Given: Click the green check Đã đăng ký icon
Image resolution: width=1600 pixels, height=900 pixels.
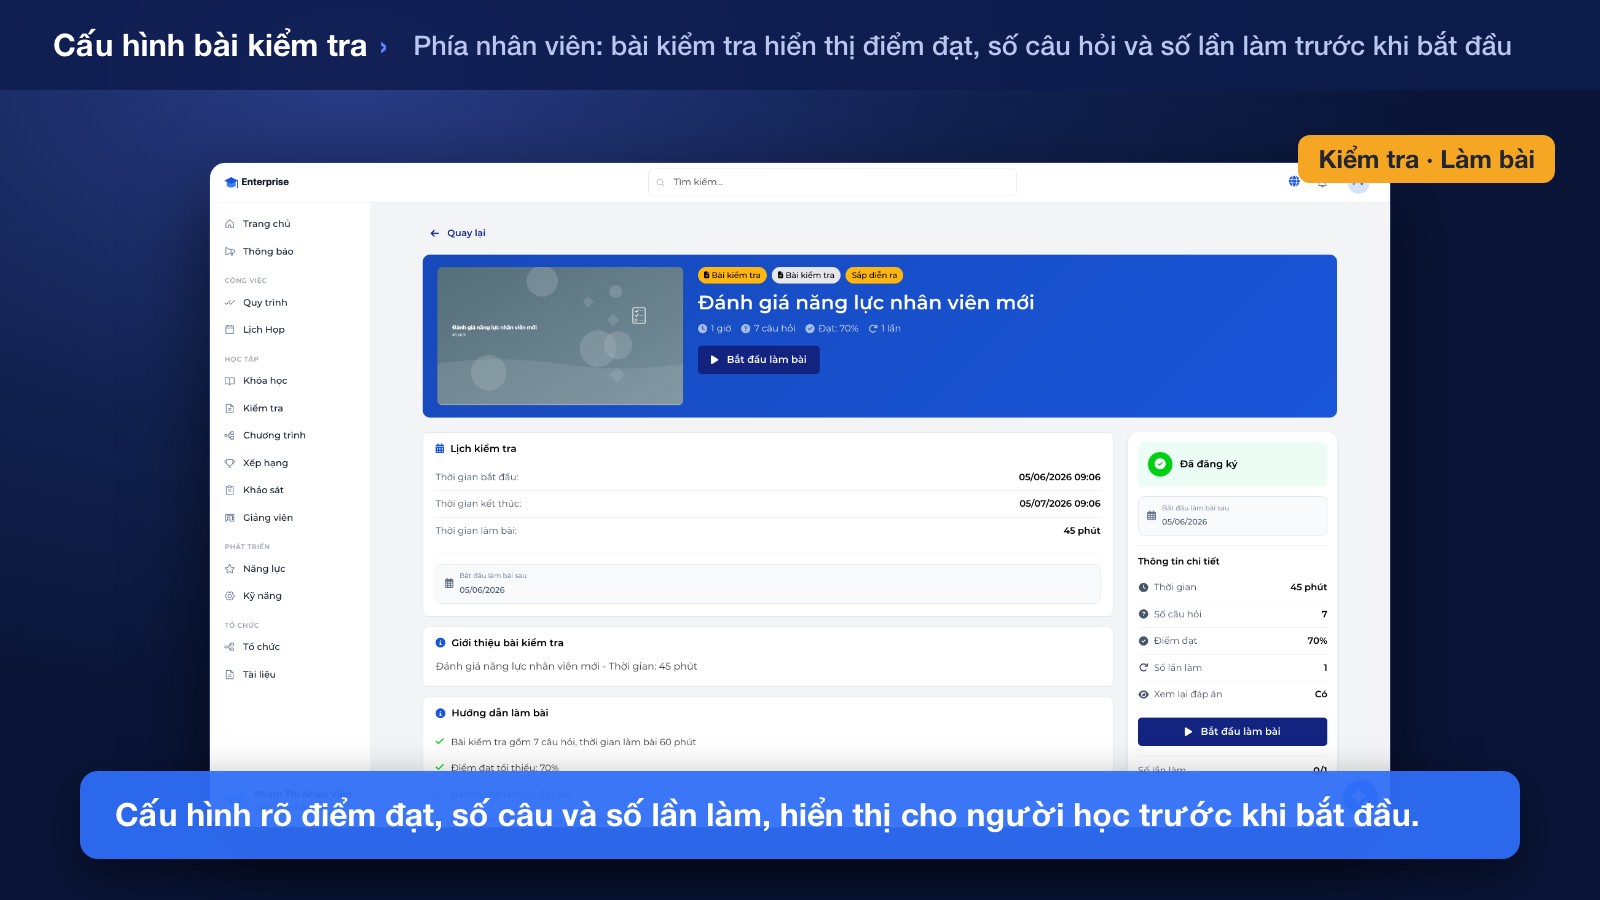Looking at the screenshot, I should click(x=1160, y=464).
